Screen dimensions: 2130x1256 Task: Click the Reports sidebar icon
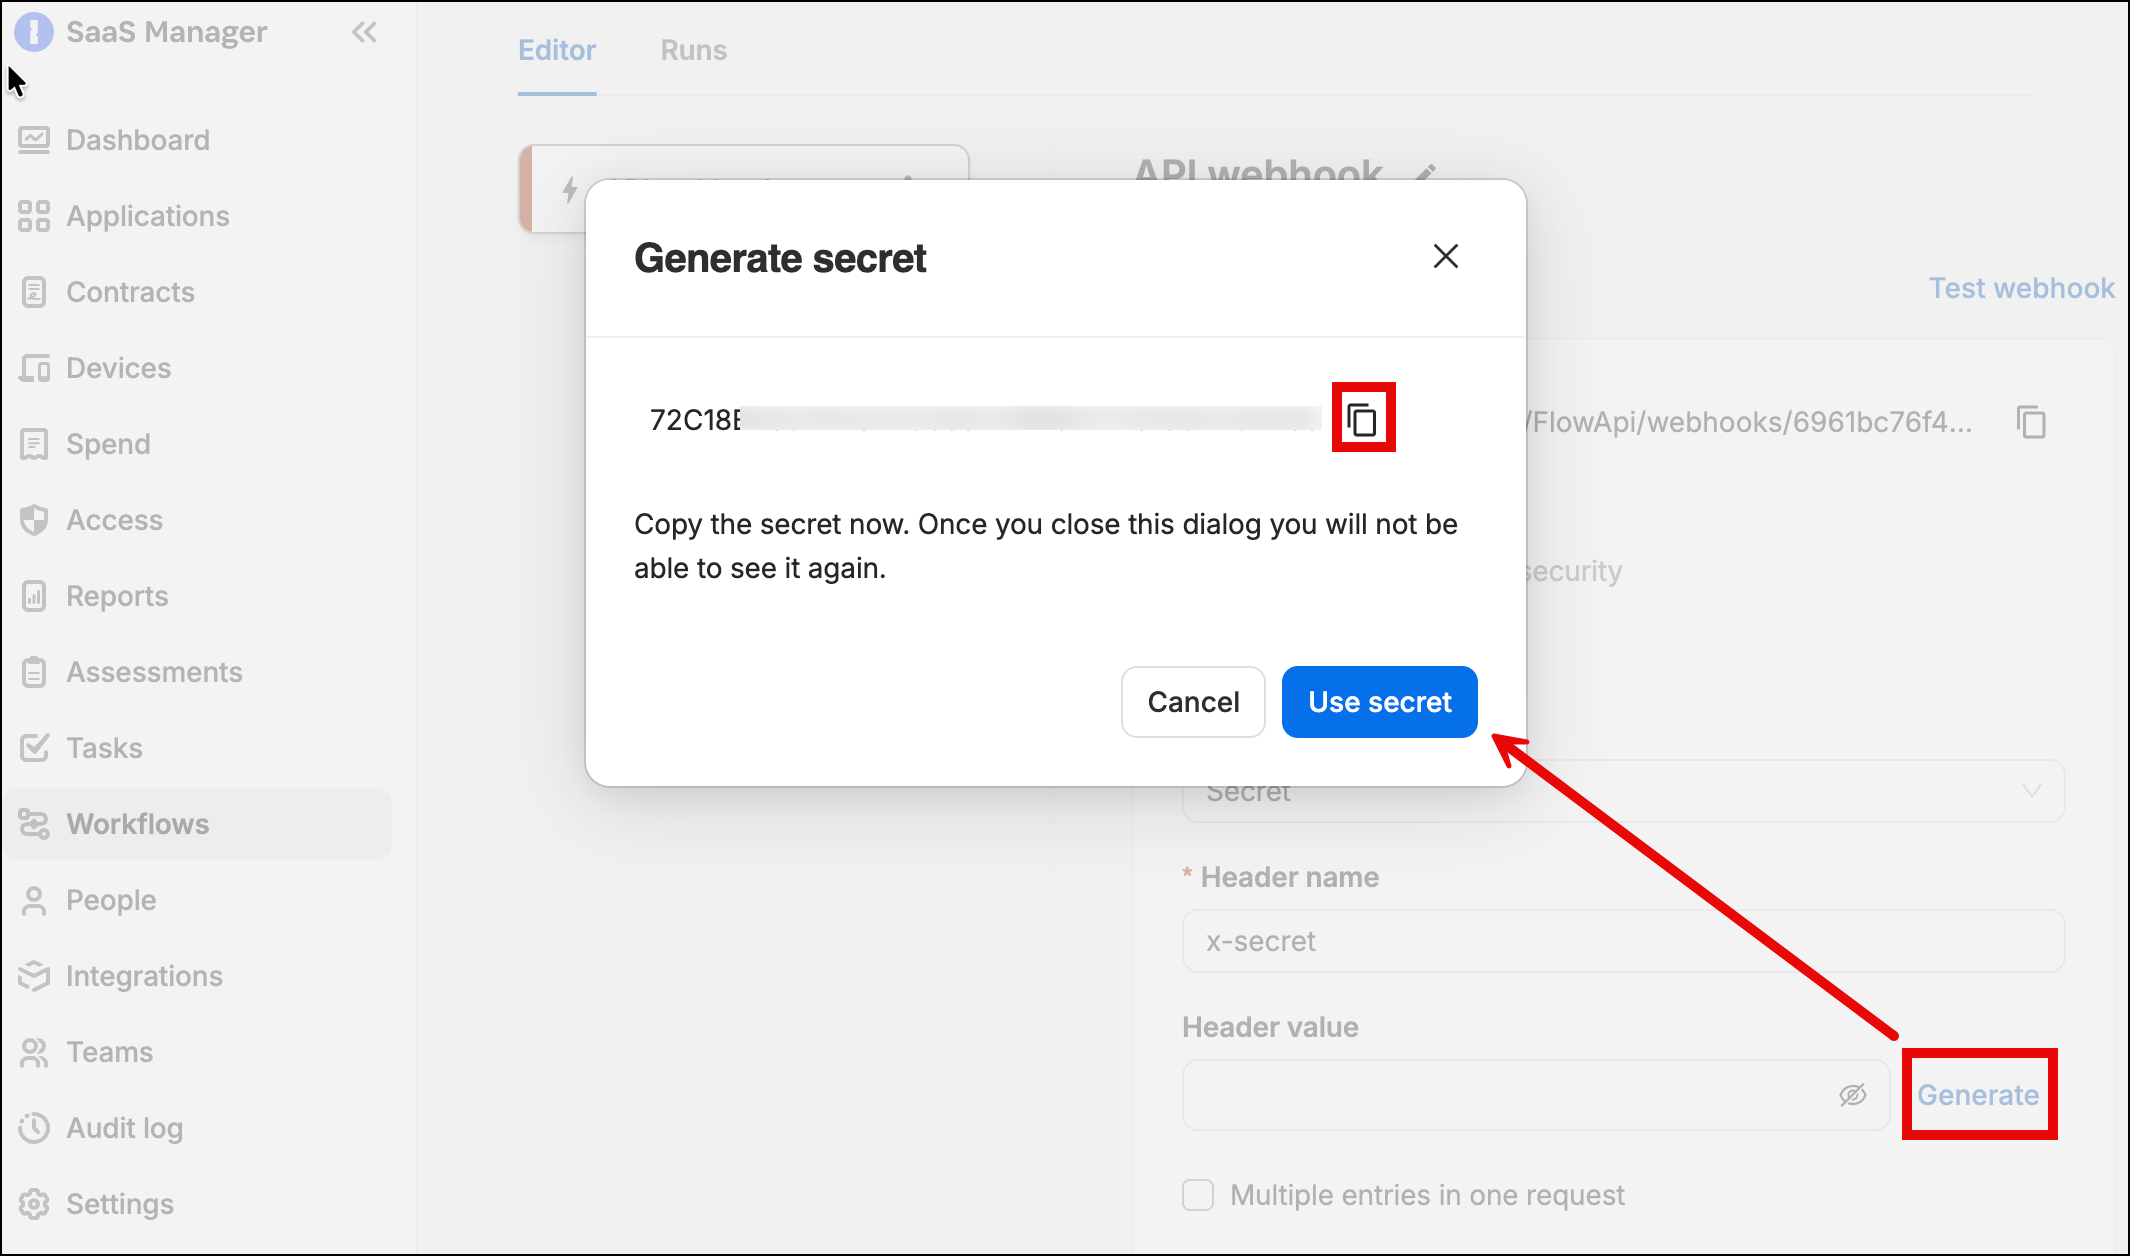[x=34, y=596]
